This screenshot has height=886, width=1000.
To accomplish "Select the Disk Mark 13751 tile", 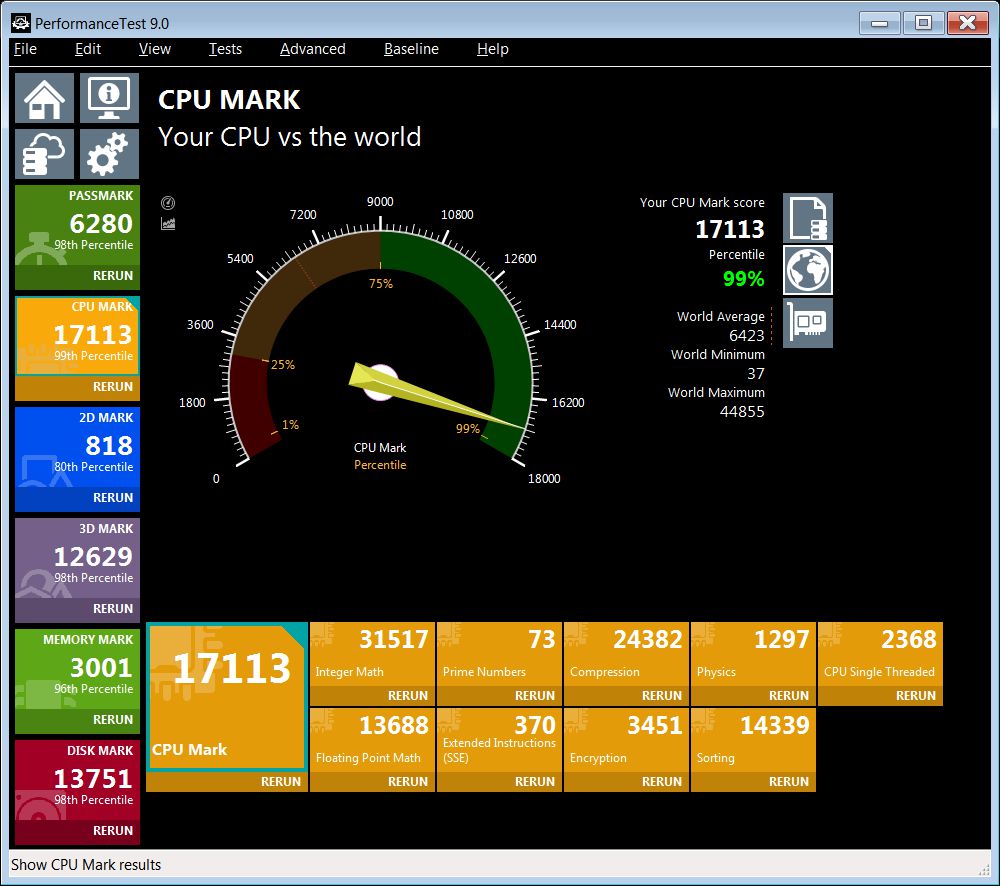I will (77, 779).
